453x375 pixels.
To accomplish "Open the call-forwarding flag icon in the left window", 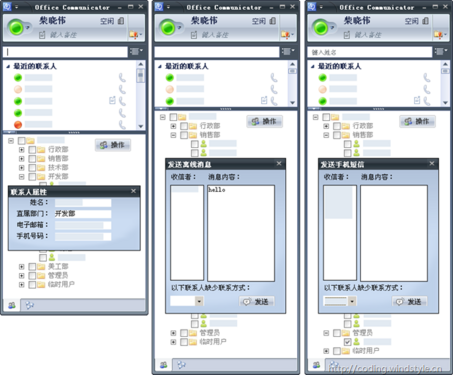I will 135,34.
